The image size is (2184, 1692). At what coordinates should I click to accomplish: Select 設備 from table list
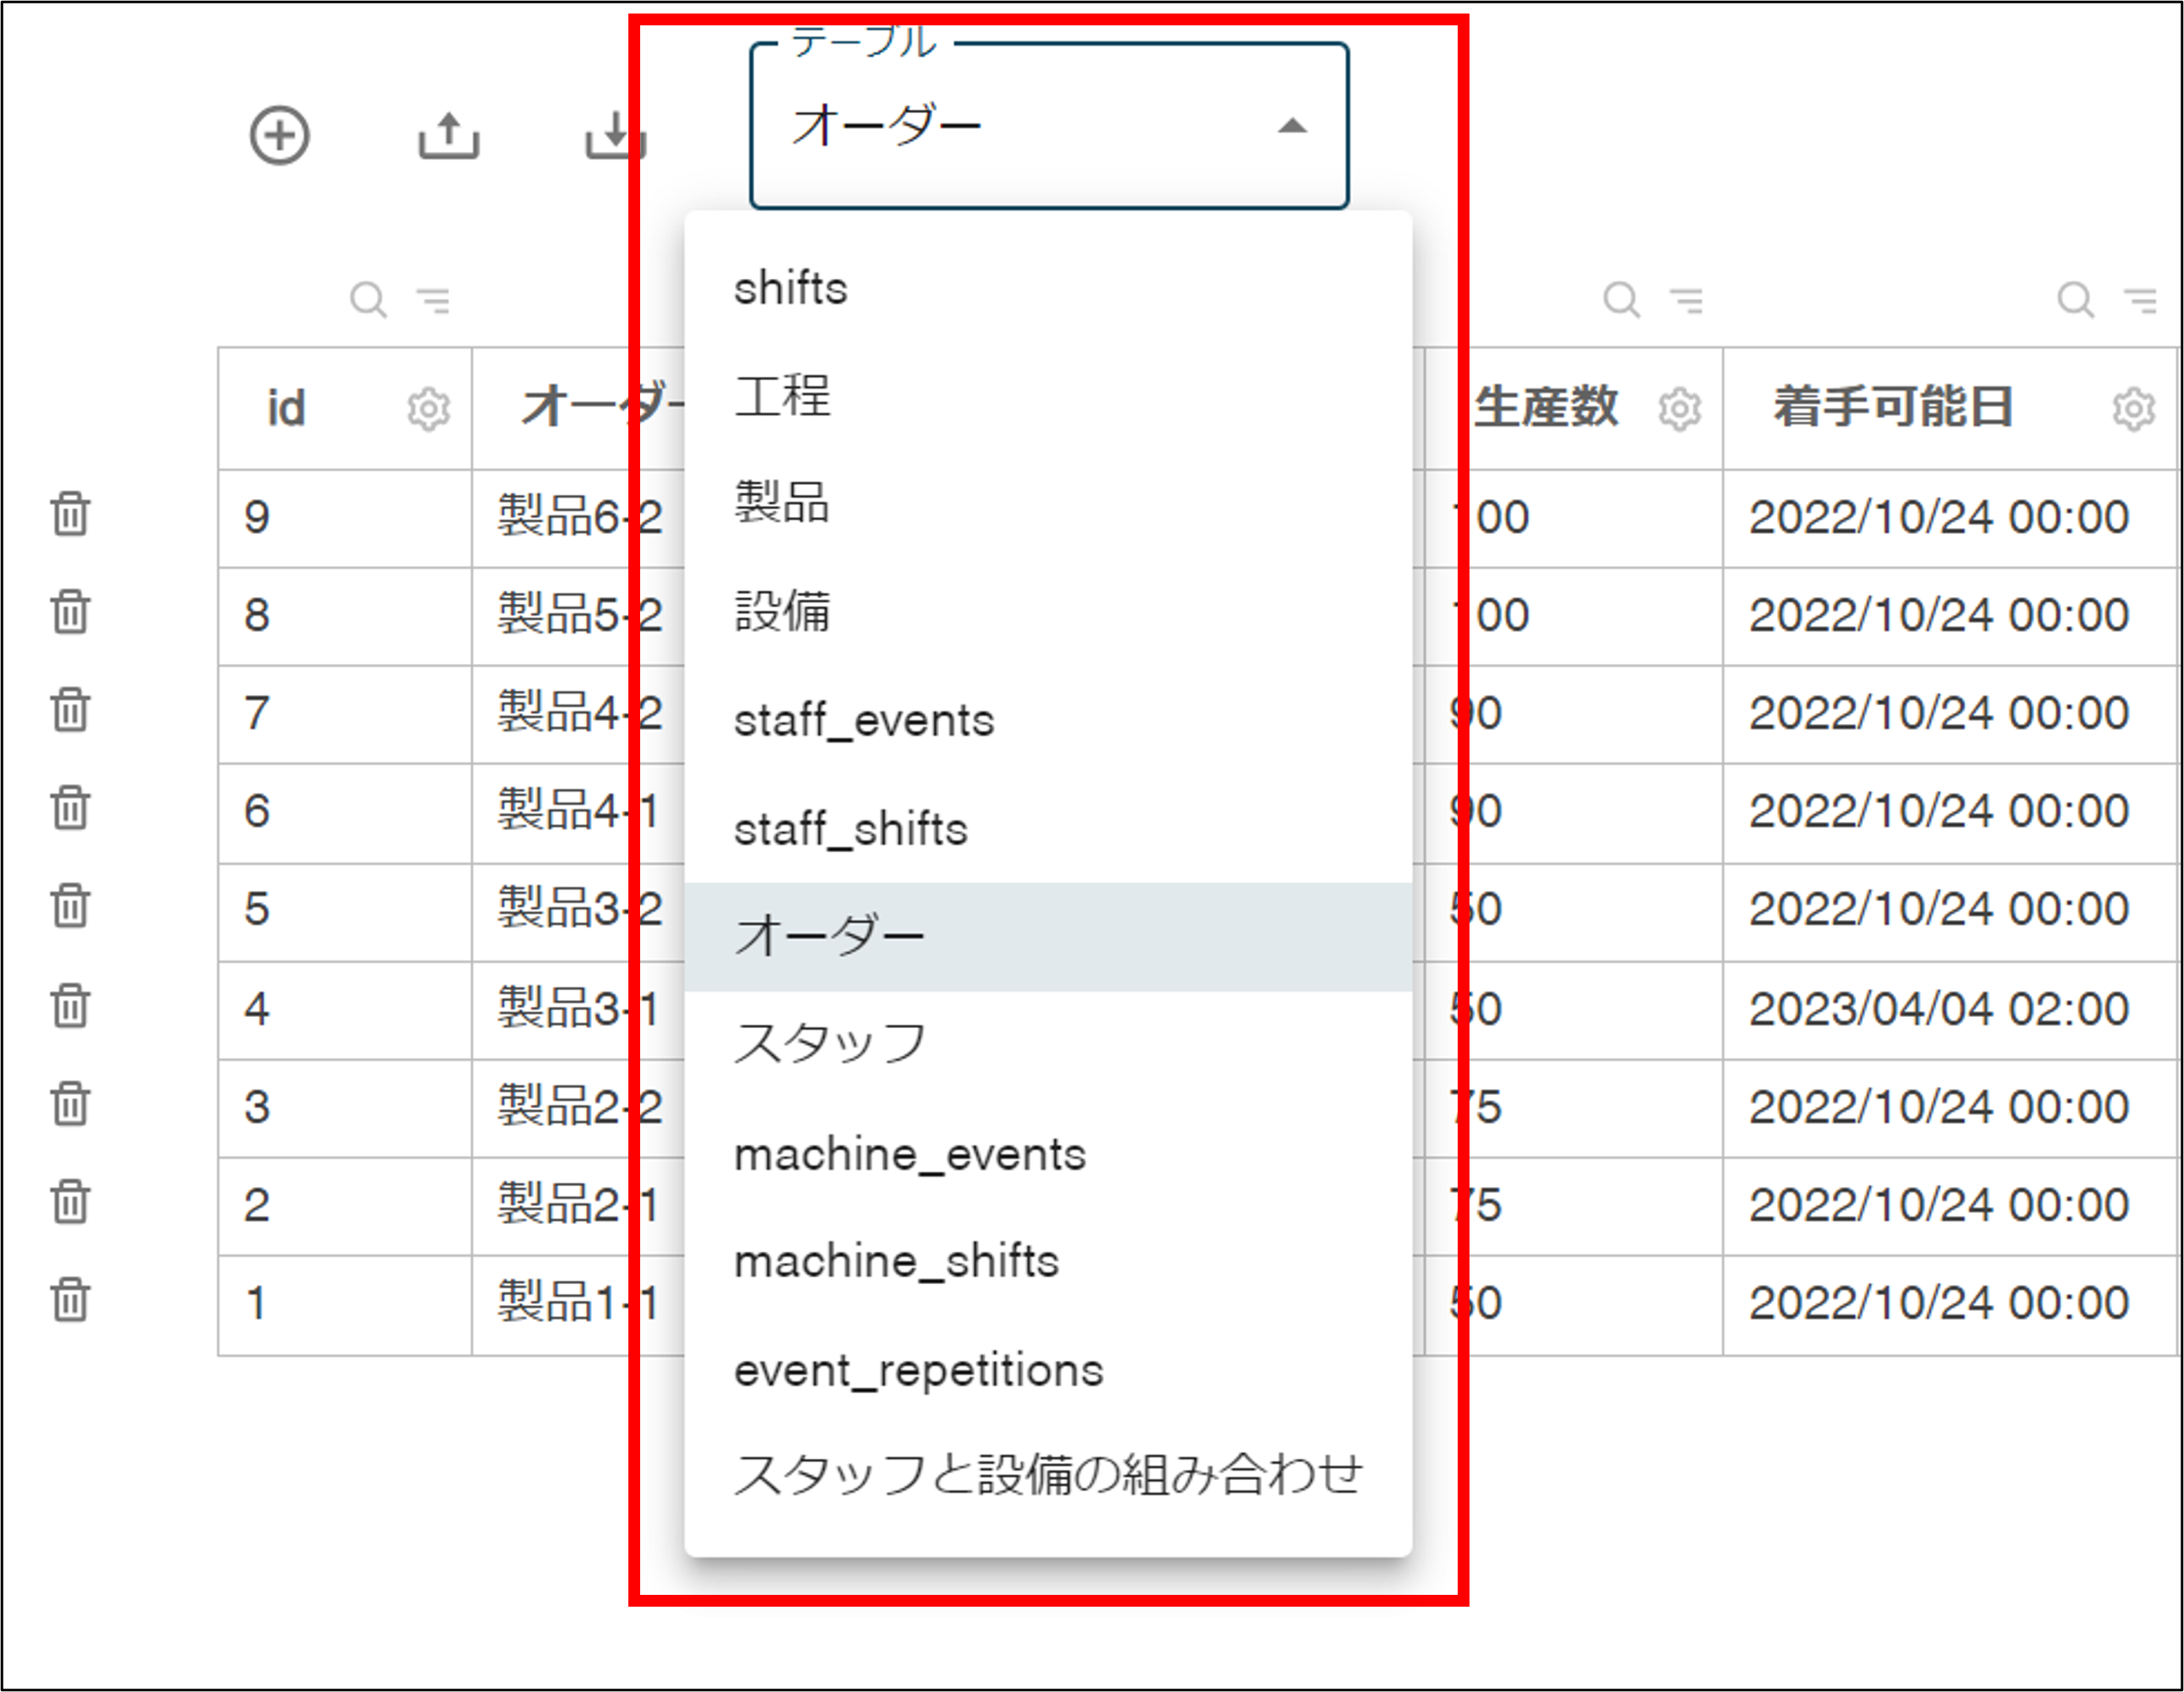tap(1048, 611)
